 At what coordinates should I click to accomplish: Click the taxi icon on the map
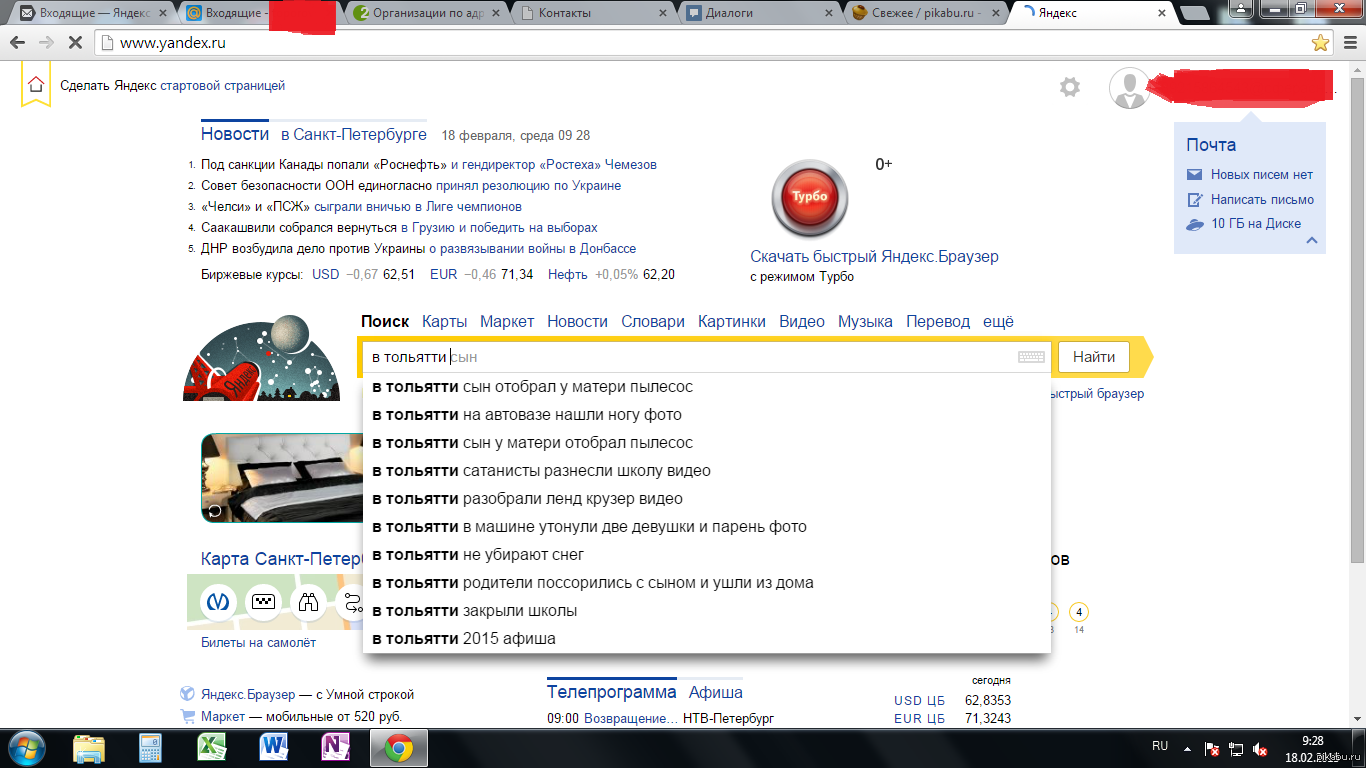tap(263, 602)
